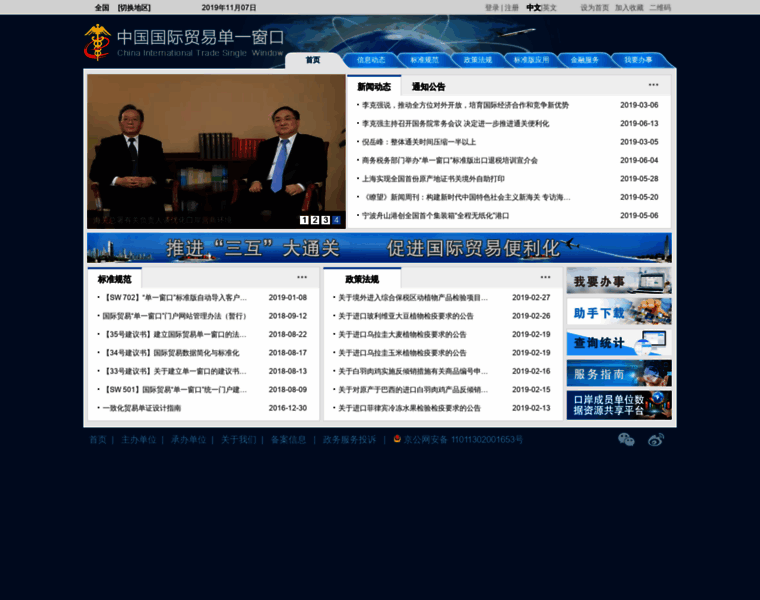This screenshot has height=600, width=760.
Task: Open news 李克强主持召开国务院常务会议
Action: [456, 124]
